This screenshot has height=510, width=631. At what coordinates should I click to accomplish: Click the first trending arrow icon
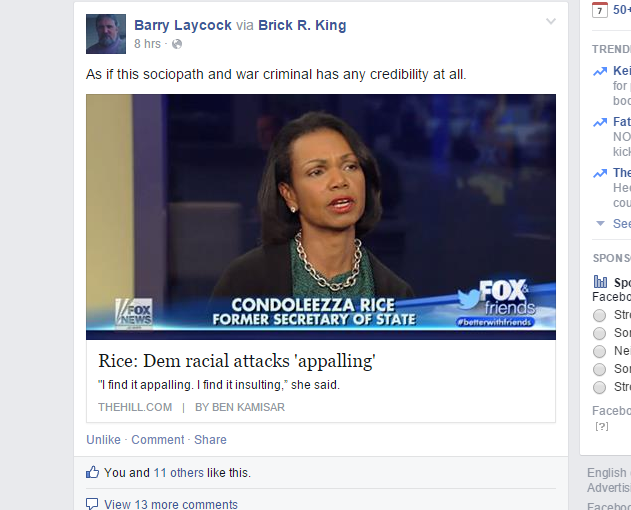[600, 72]
